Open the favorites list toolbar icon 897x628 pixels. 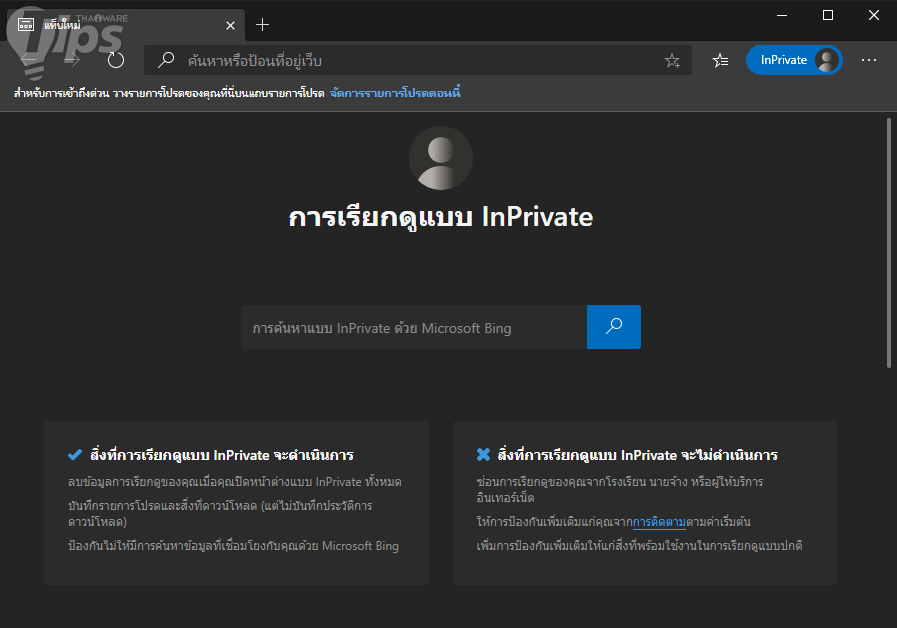click(x=720, y=60)
